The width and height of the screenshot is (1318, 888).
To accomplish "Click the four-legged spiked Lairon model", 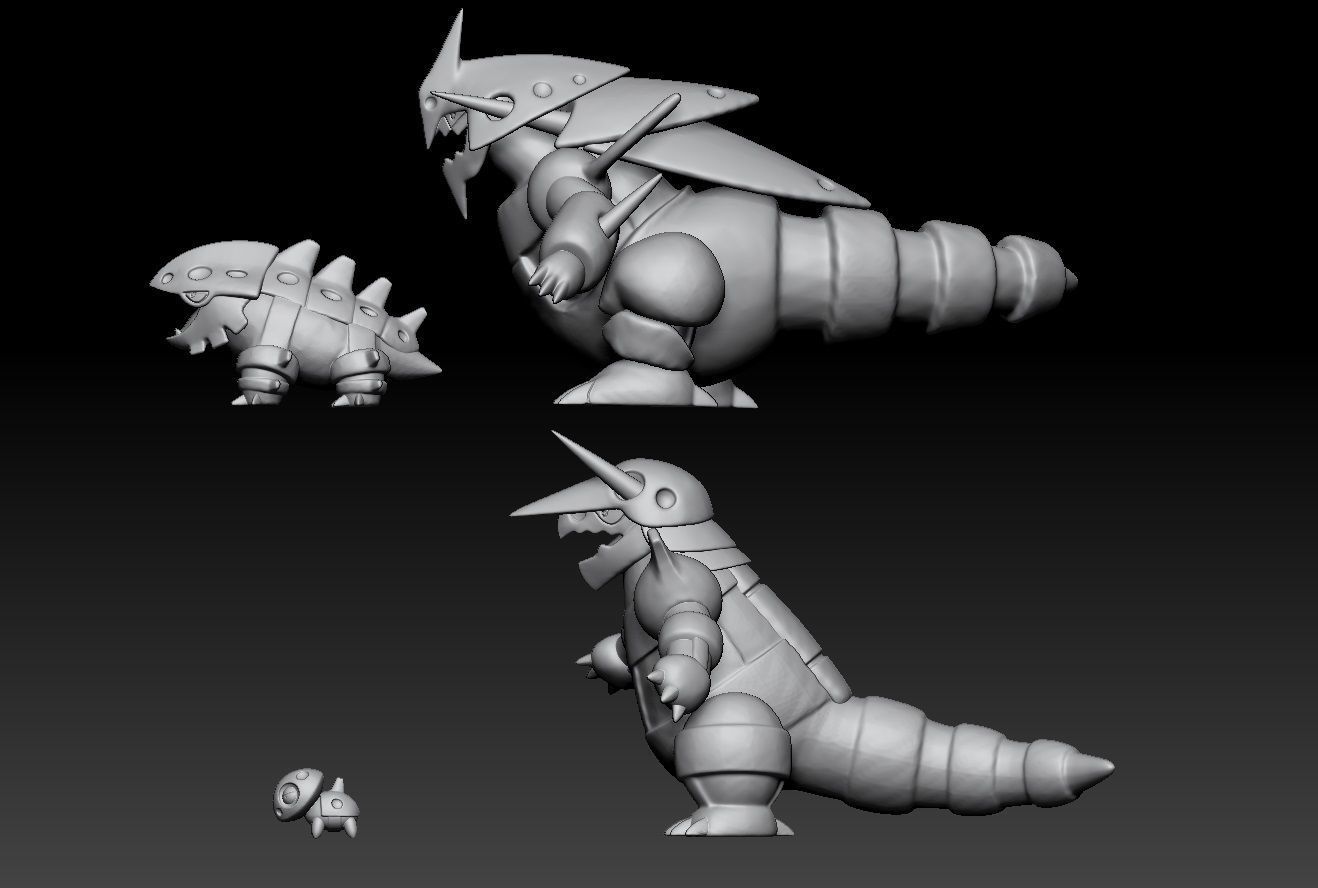I will pyautogui.click(x=296, y=322).
